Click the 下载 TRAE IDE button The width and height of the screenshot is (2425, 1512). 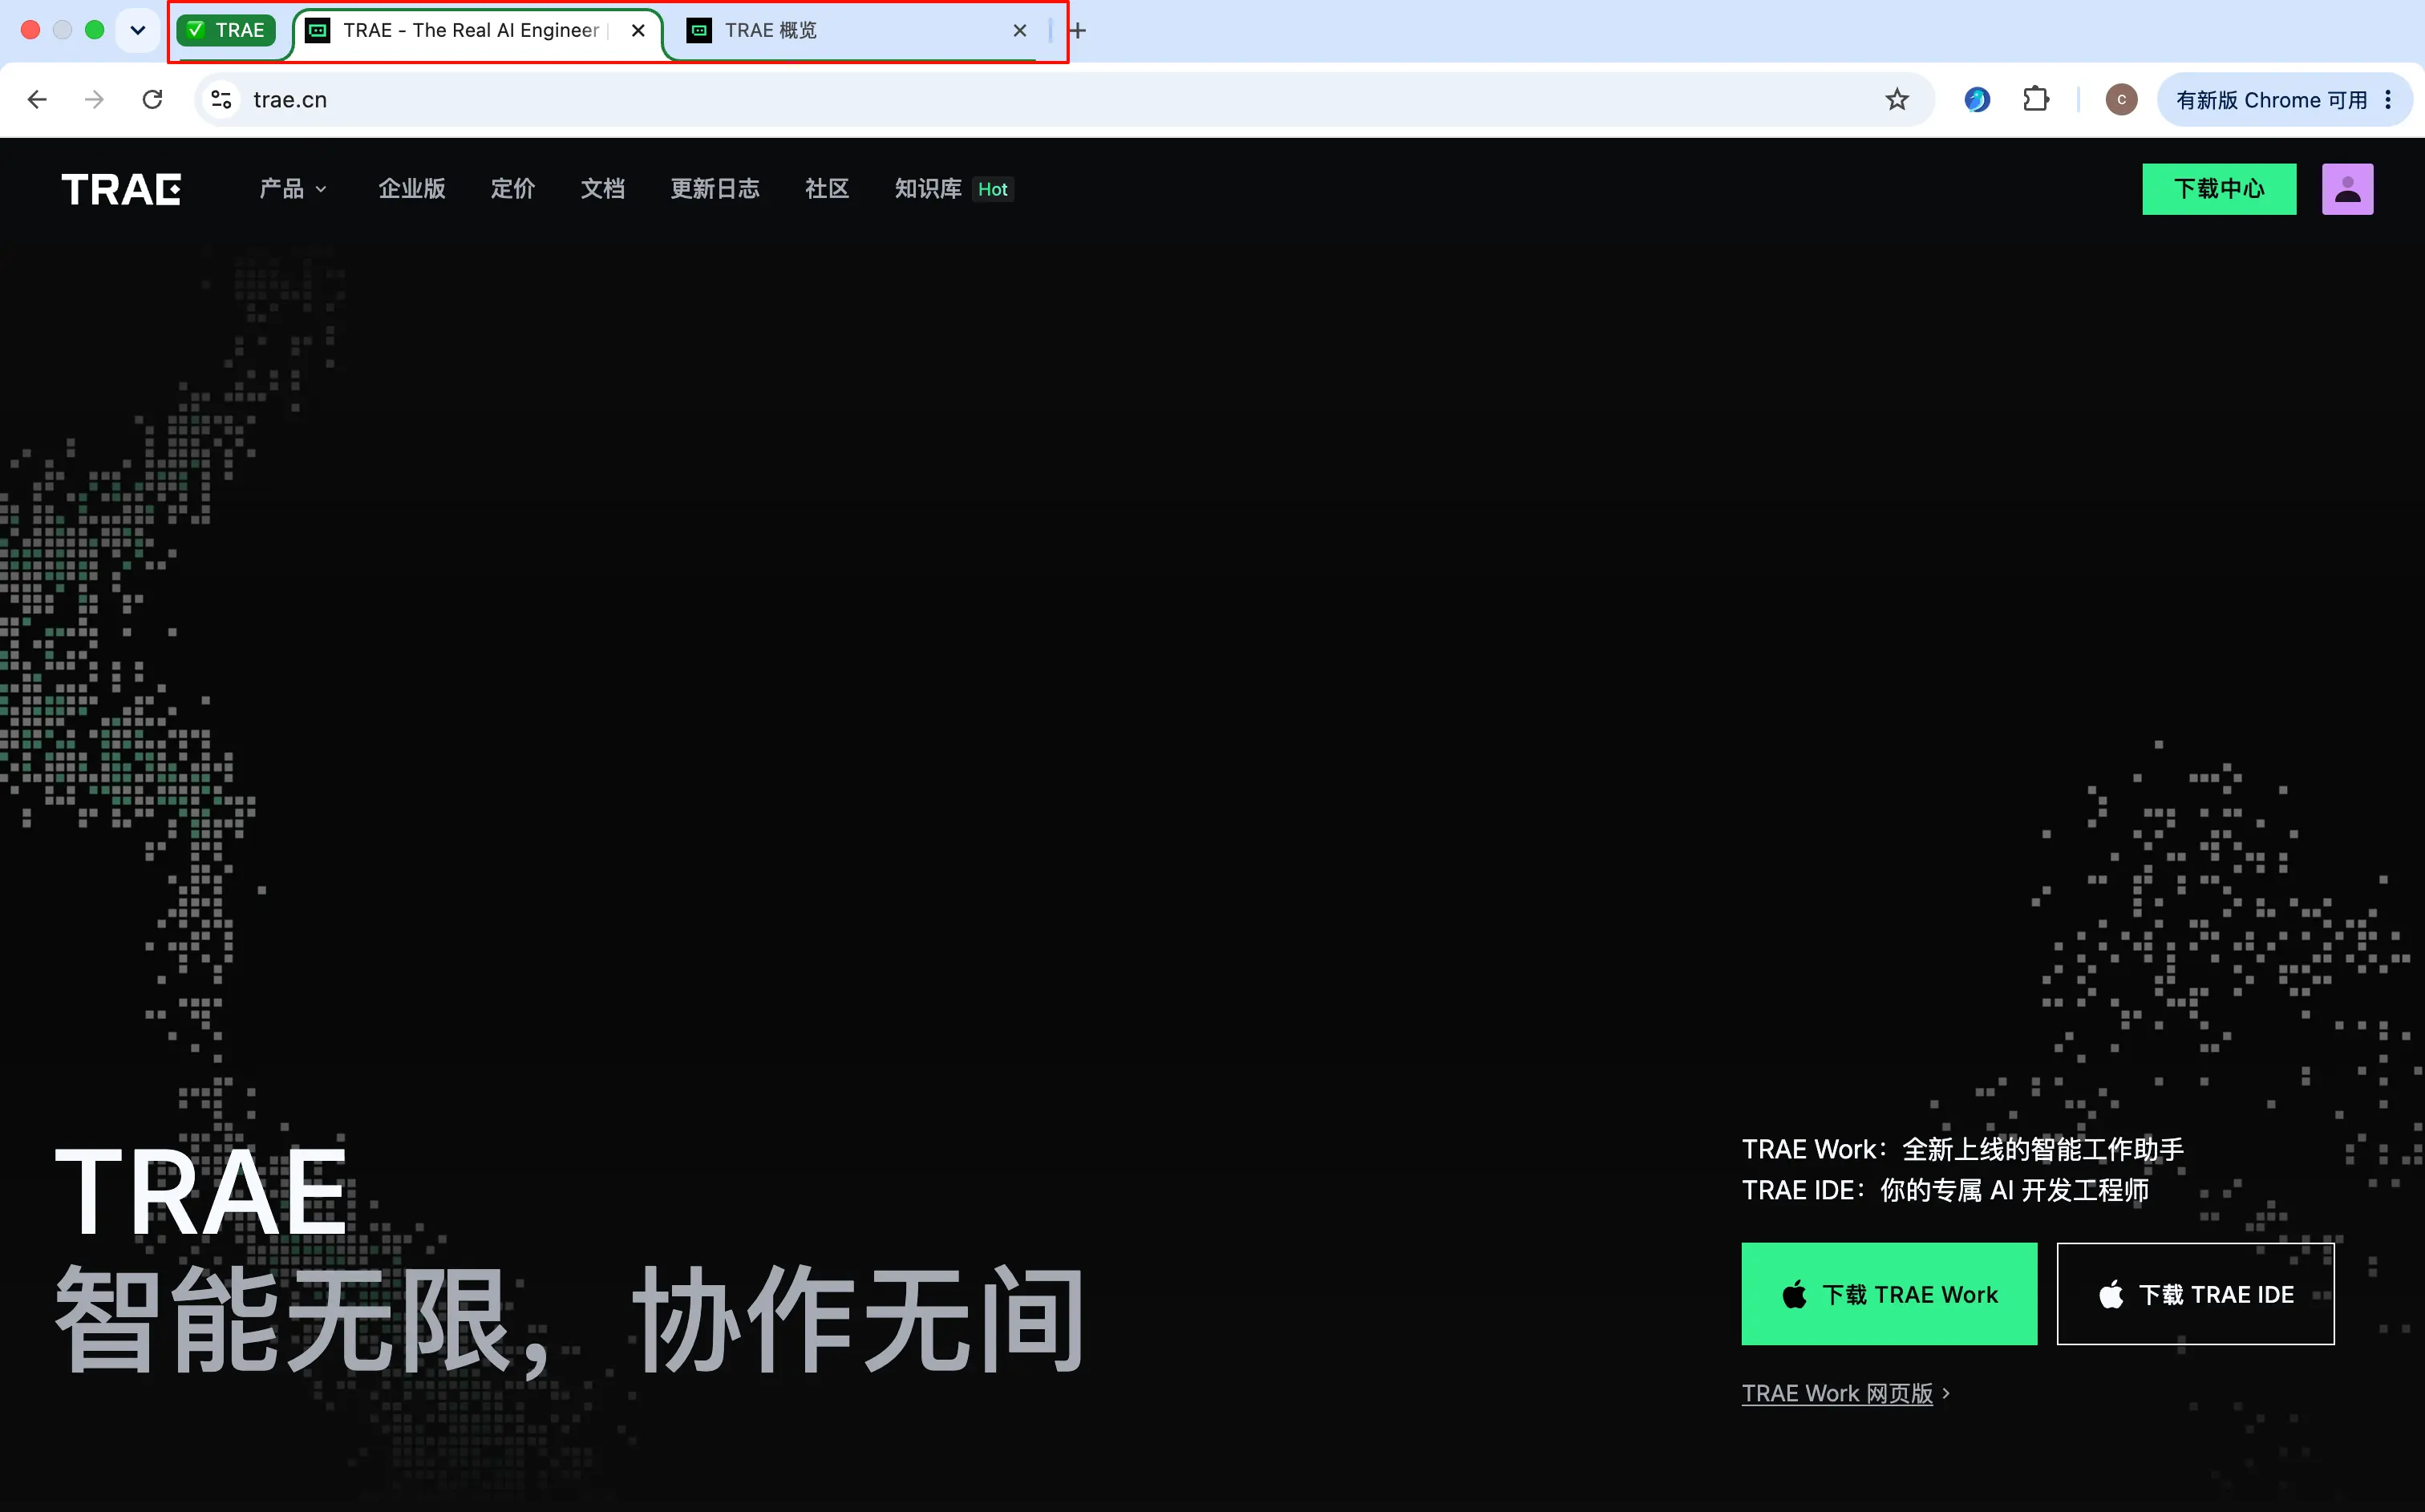tap(2195, 1294)
